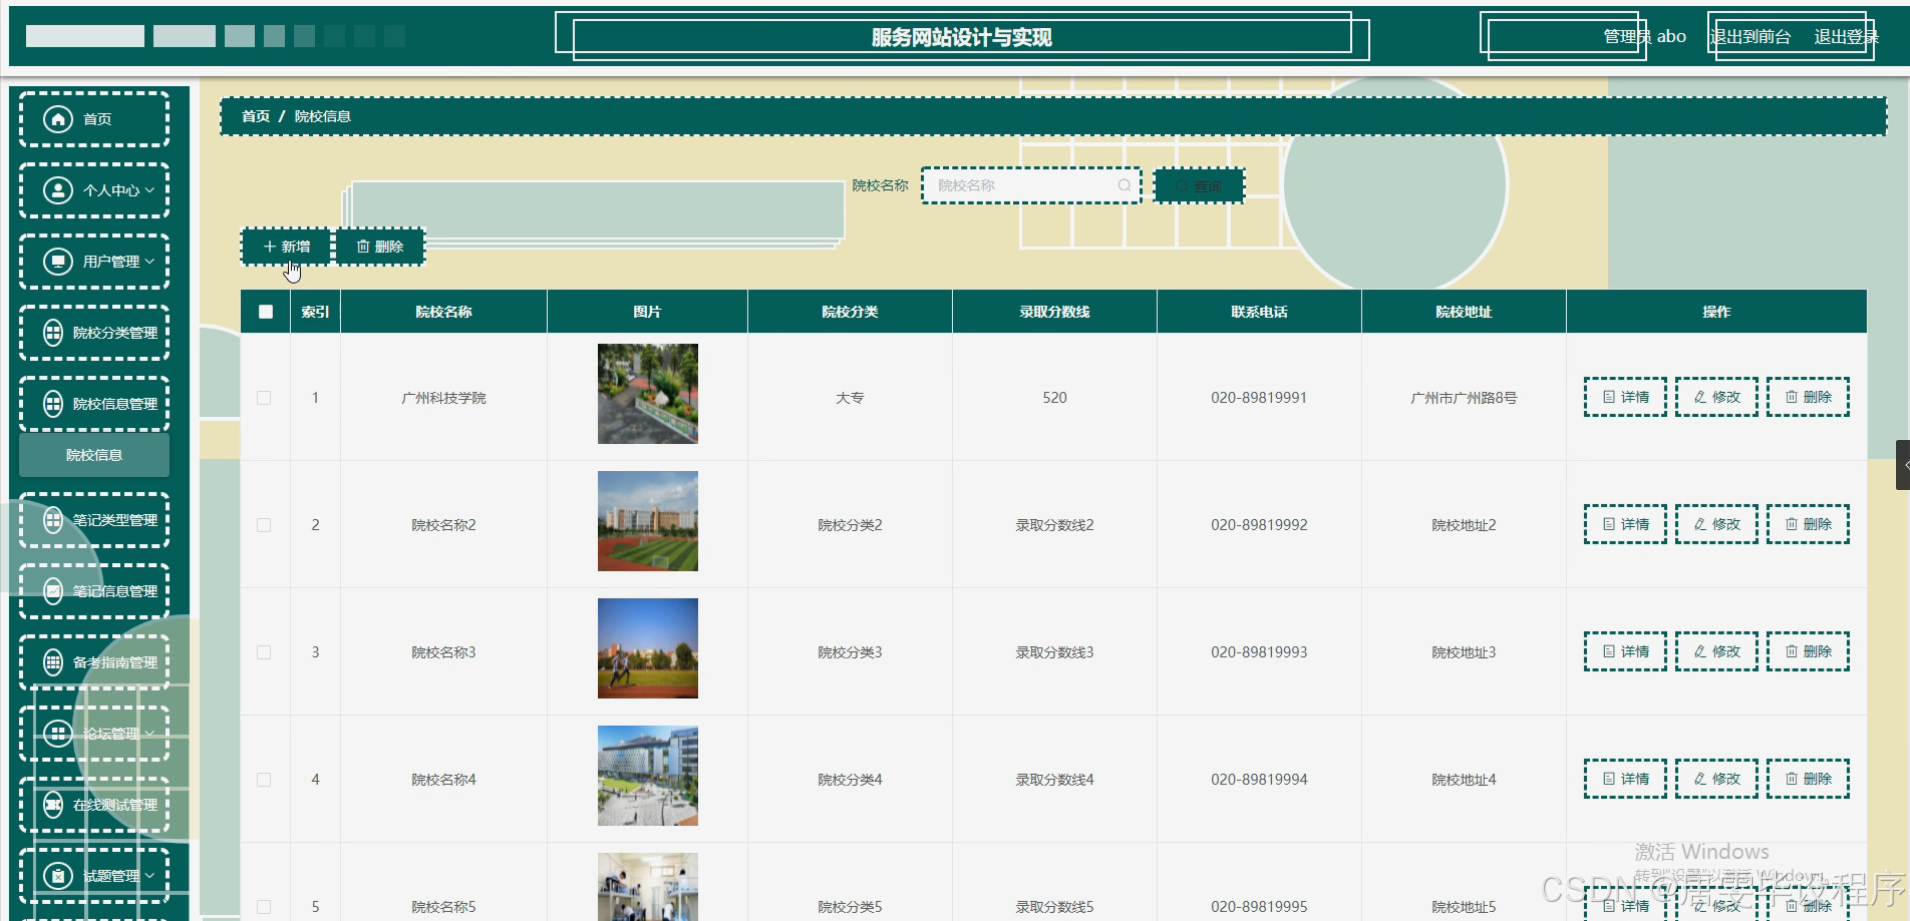Click the 论坛管理 sidebar icon
Image resolution: width=1910 pixels, height=921 pixels.
(58, 733)
